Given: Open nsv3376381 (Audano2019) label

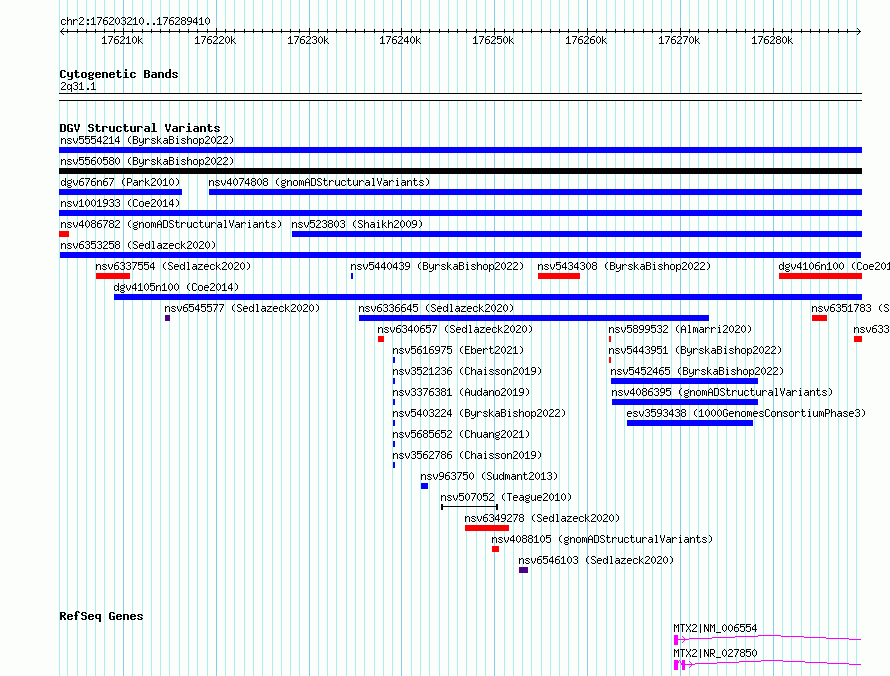Looking at the screenshot, I should pyautogui.click(x=461, y=392).
